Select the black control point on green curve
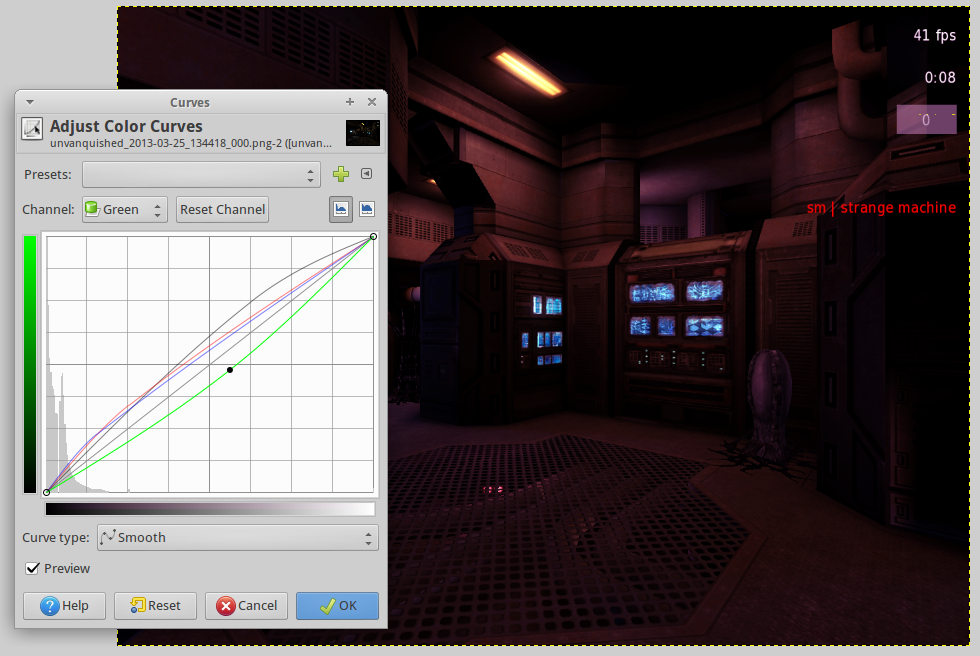This screenshot has width=980, height=656. coord(230,370)
